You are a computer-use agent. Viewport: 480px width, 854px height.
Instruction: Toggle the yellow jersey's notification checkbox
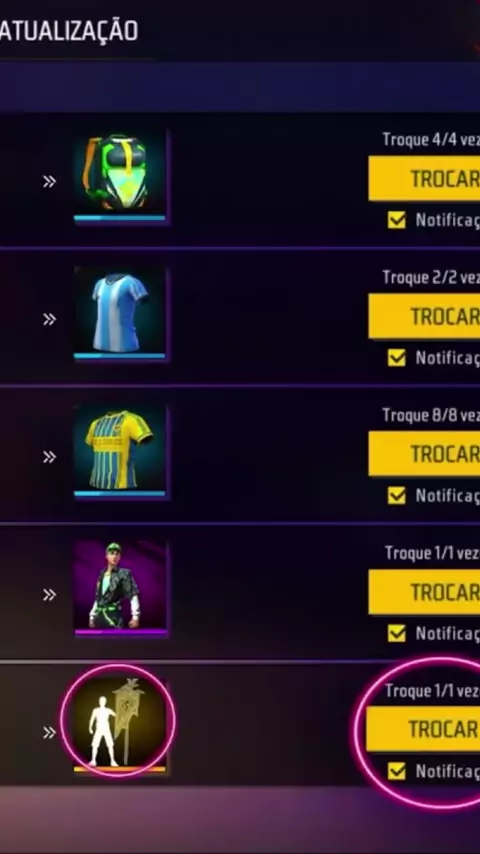(397, 496)
